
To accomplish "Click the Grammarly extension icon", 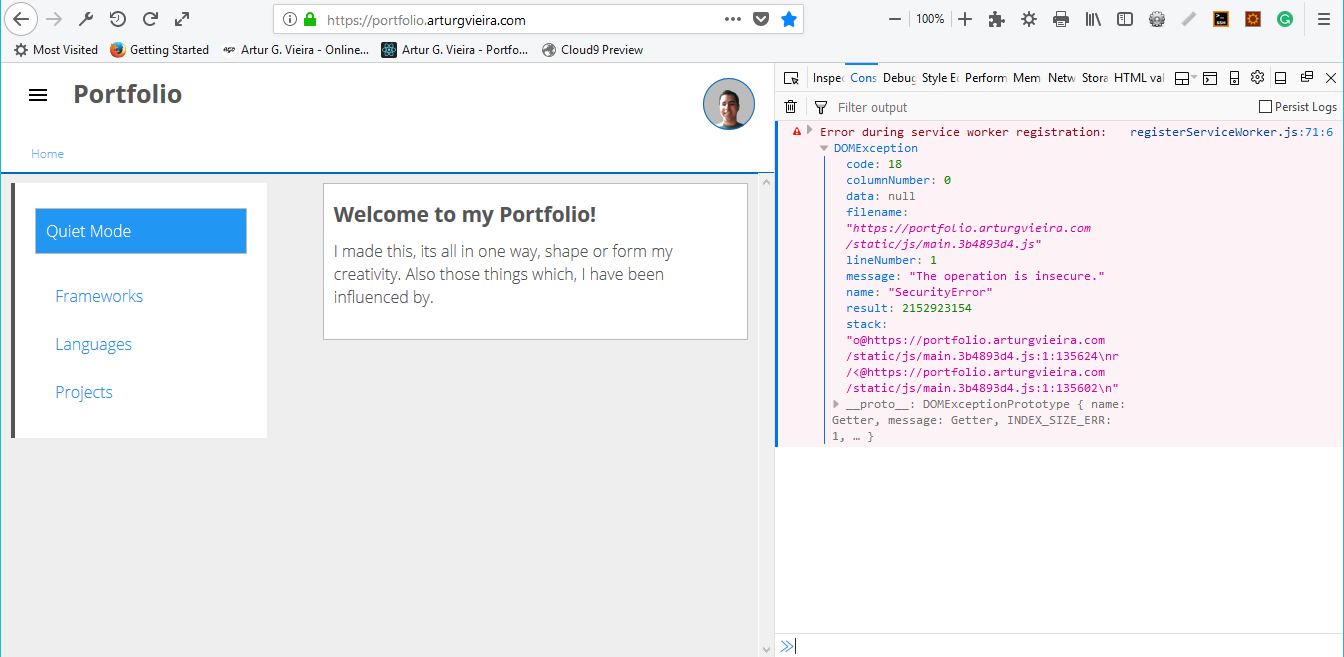I will click(x=1285, y=19).
